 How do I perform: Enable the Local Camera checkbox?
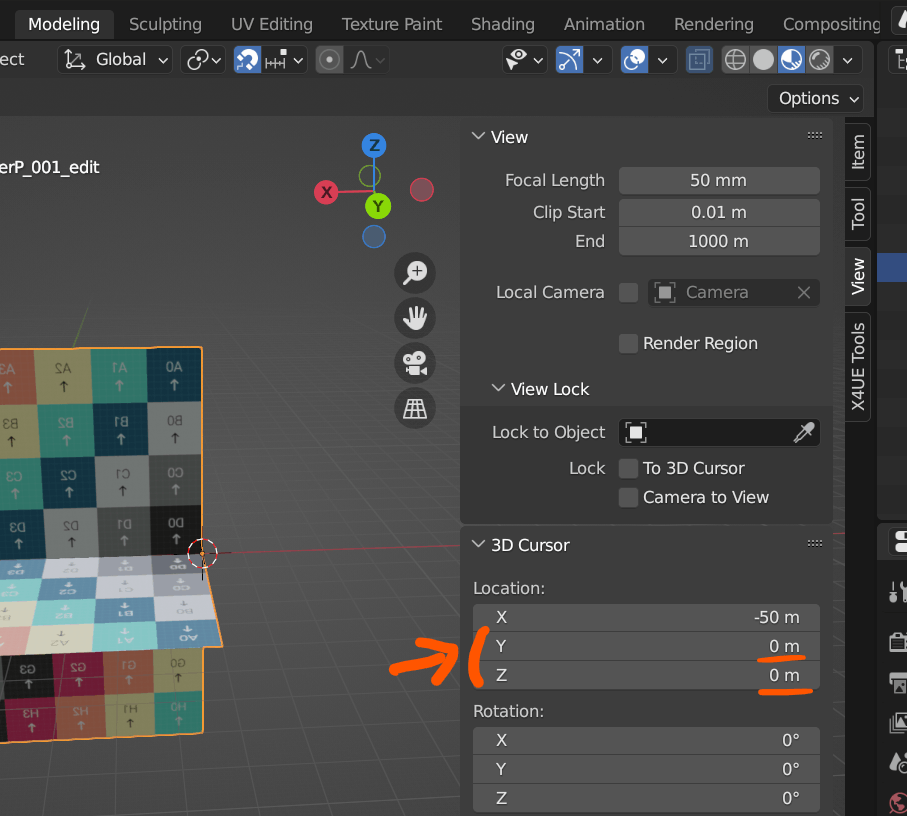click(x=628, y=293)
